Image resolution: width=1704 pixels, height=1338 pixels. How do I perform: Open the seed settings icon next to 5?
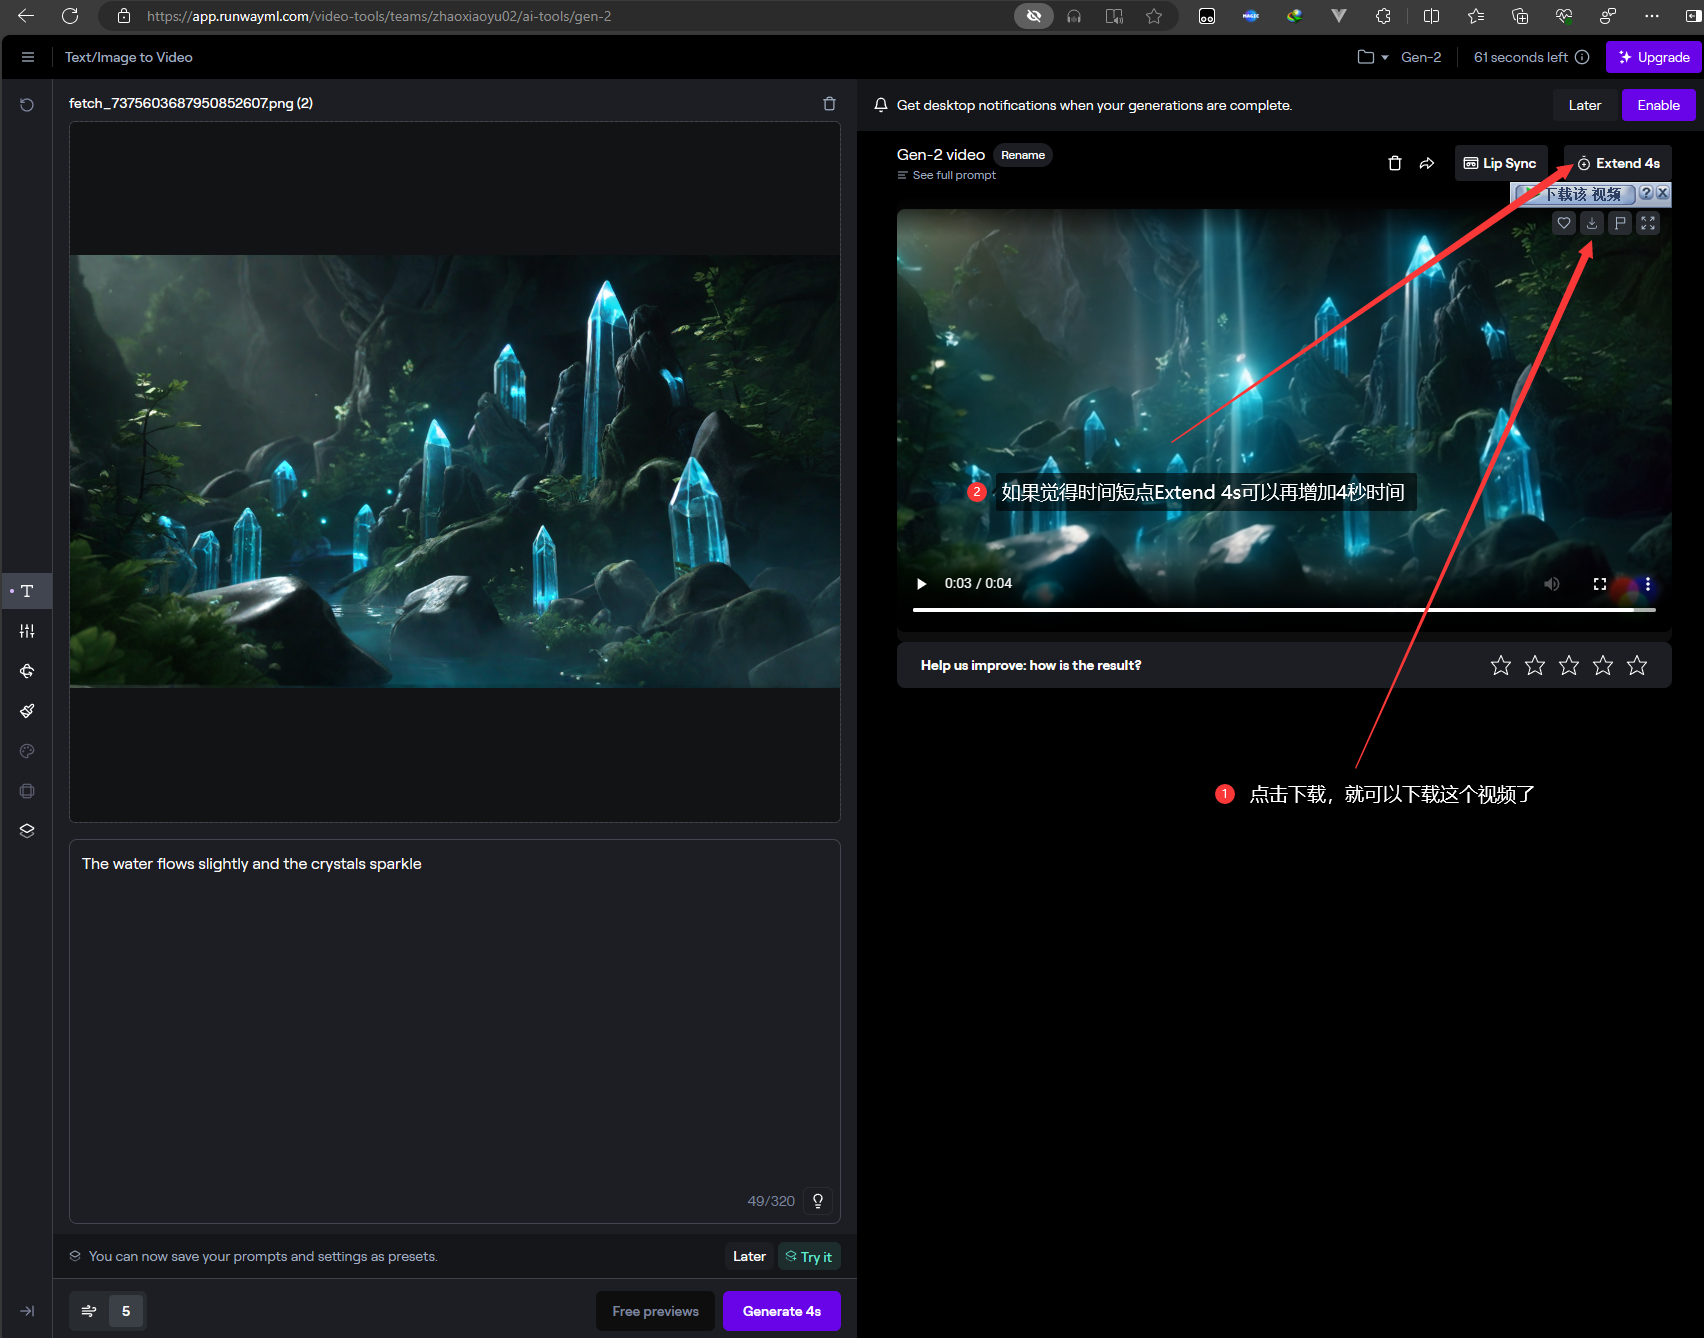[89, 1311]
